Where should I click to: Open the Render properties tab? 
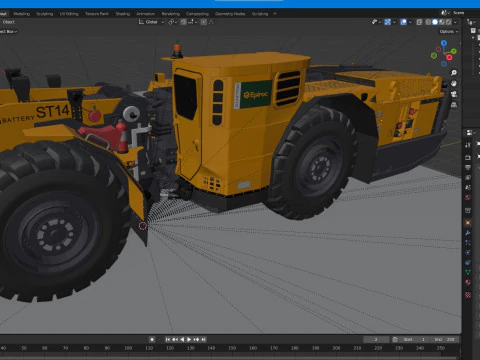pos(468,157)
